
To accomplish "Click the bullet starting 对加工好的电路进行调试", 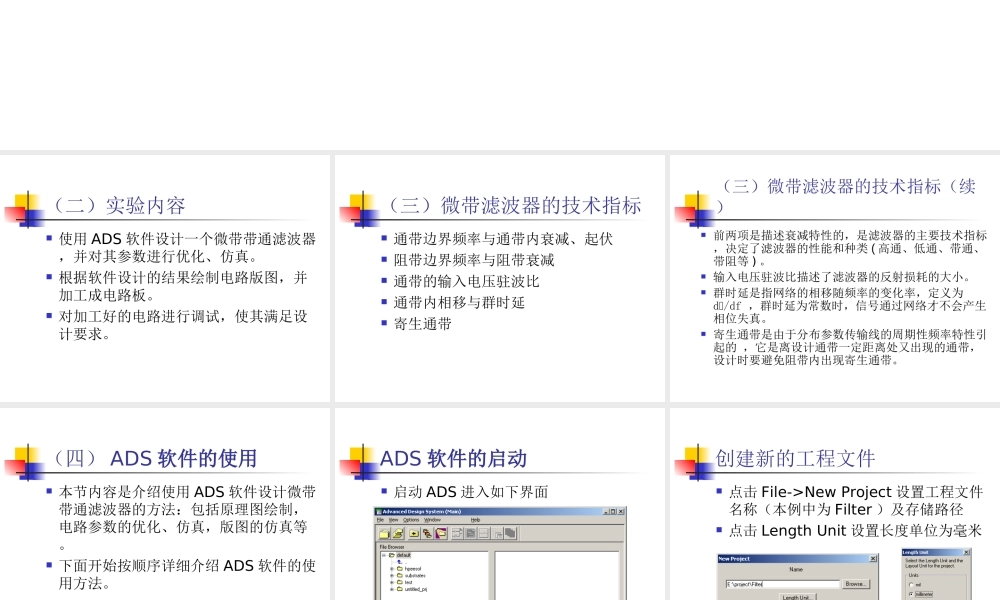I will (184, 325).
